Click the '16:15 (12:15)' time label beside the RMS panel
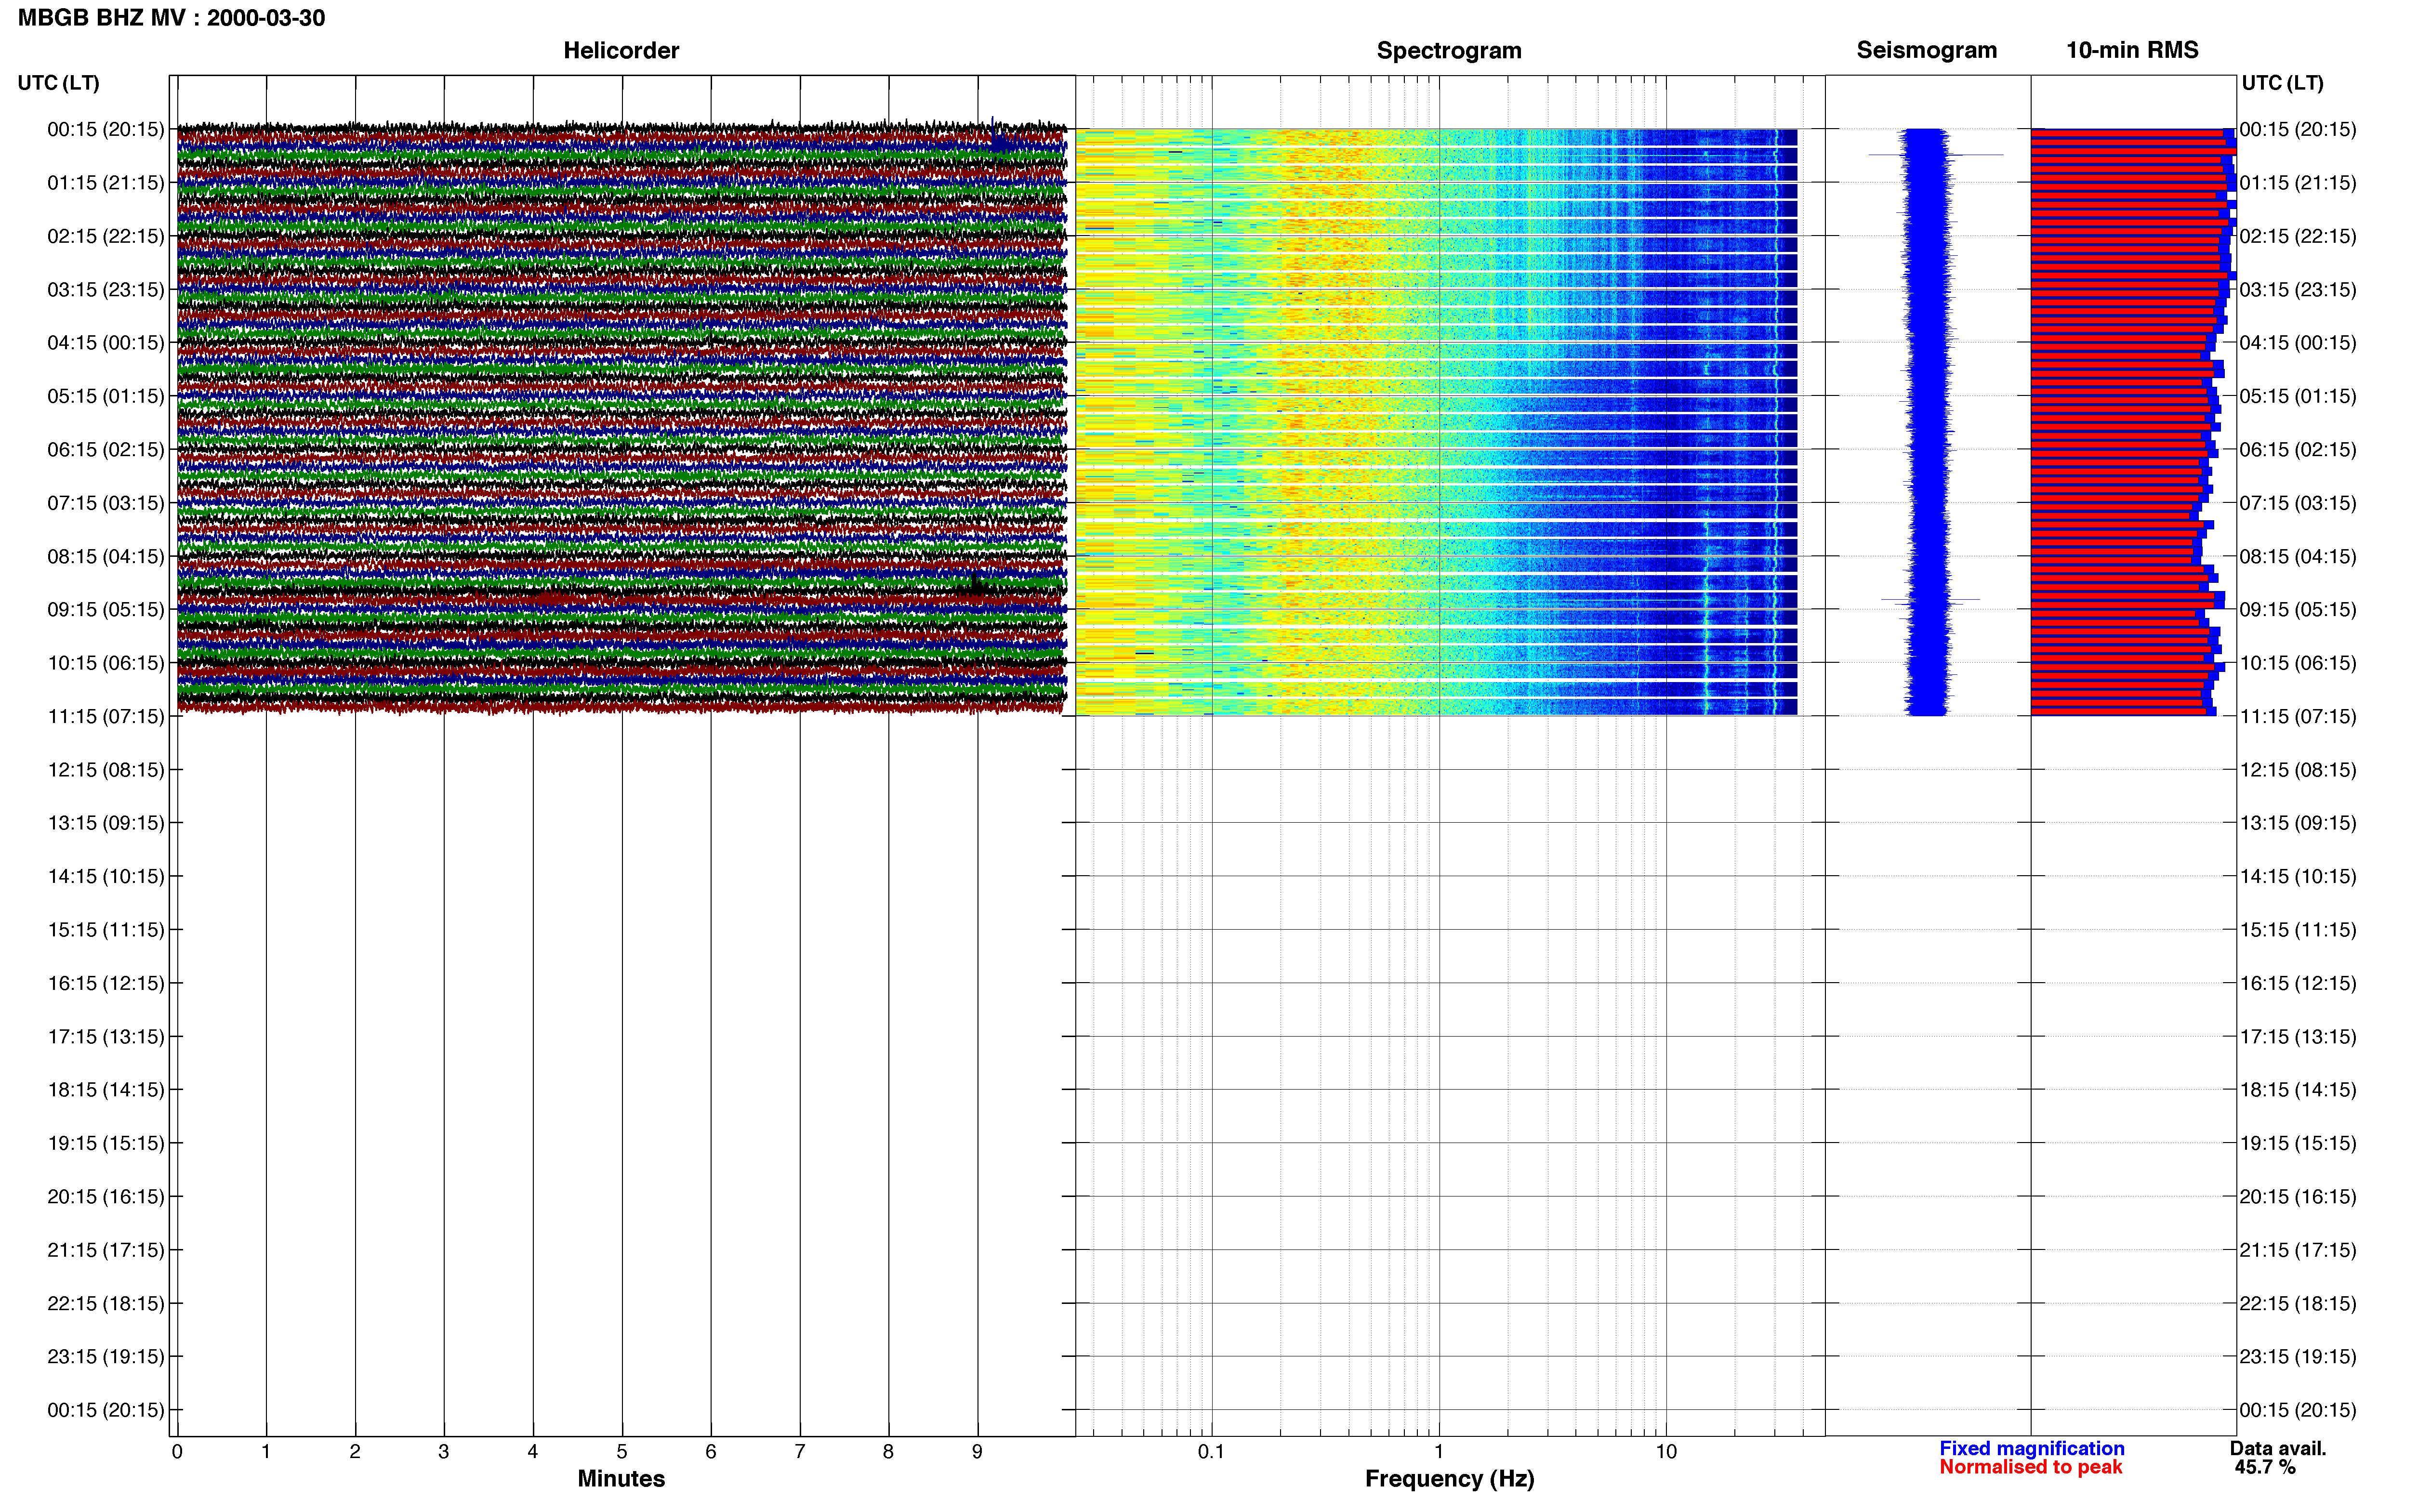Viewport: 2418px width, 1512px height. (x=2297, y=983)
